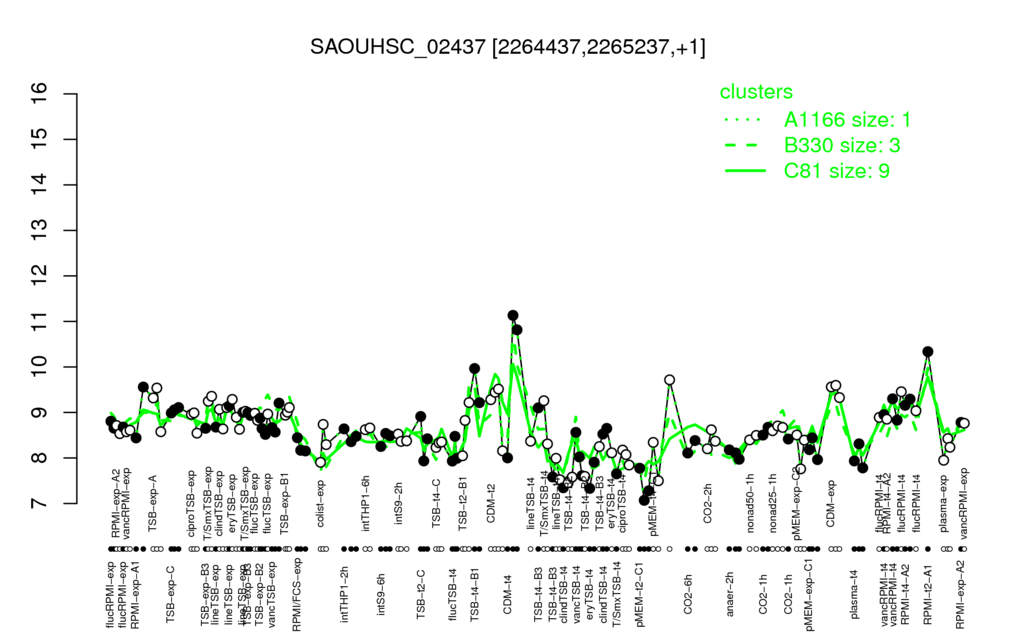Click y-axis tick label 11
Viewport: 1024px width, 640px height.
click(39, 321)
